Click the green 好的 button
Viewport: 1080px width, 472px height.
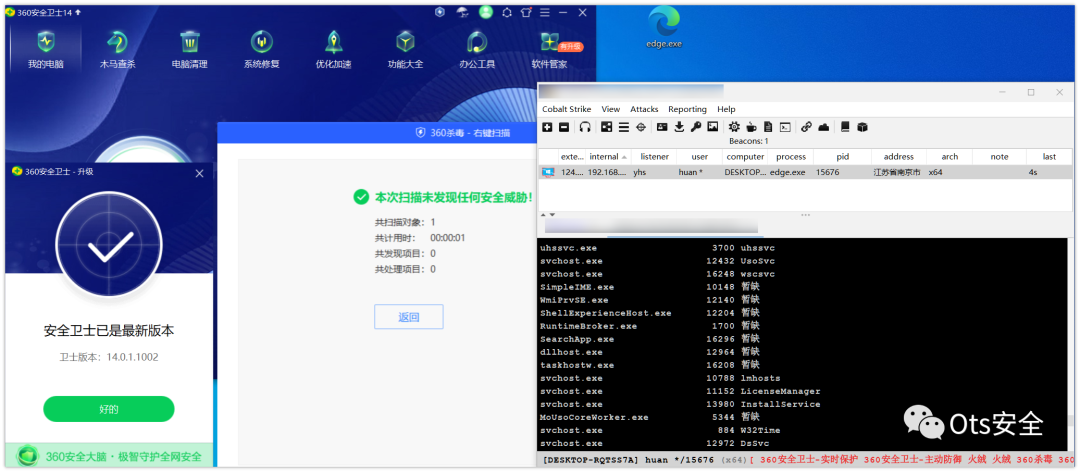(109, 409)
